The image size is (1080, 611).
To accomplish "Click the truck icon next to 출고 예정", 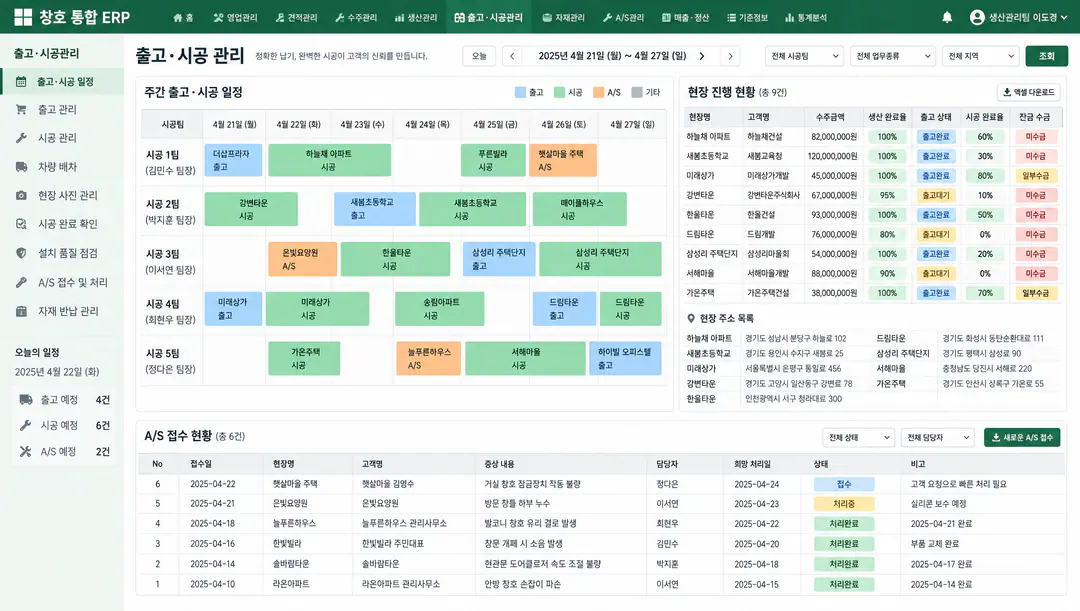I will point(25,400).
